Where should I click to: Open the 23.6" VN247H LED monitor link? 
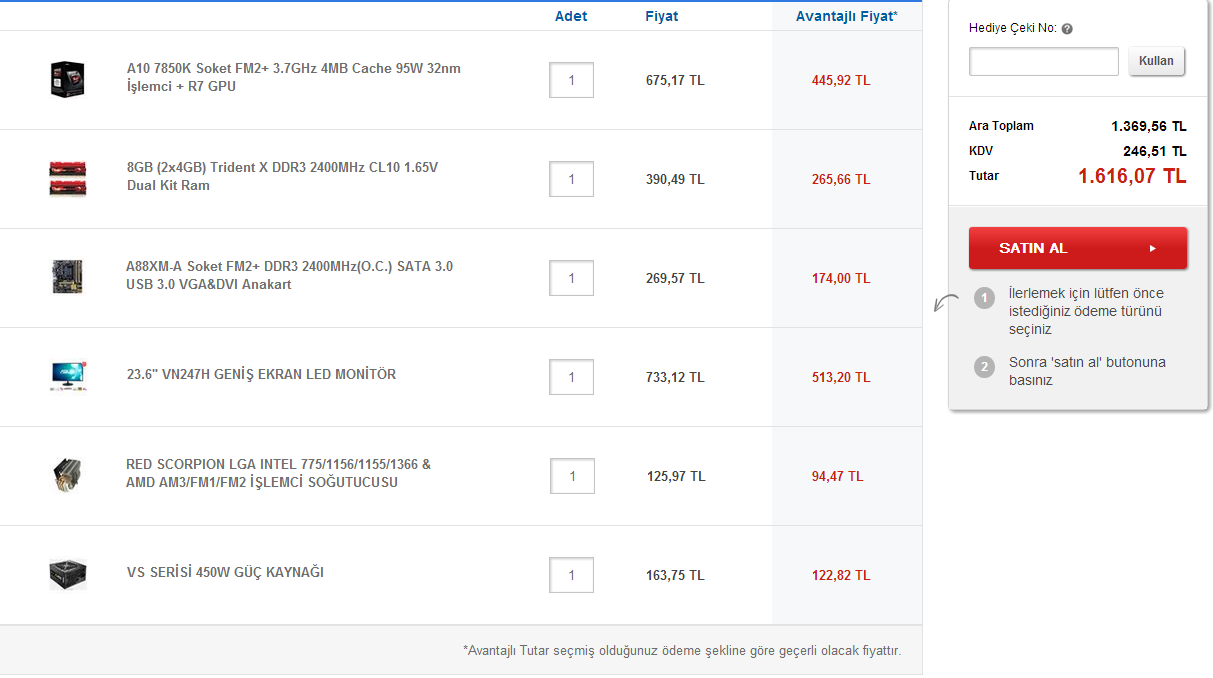(x=261, y=374)
